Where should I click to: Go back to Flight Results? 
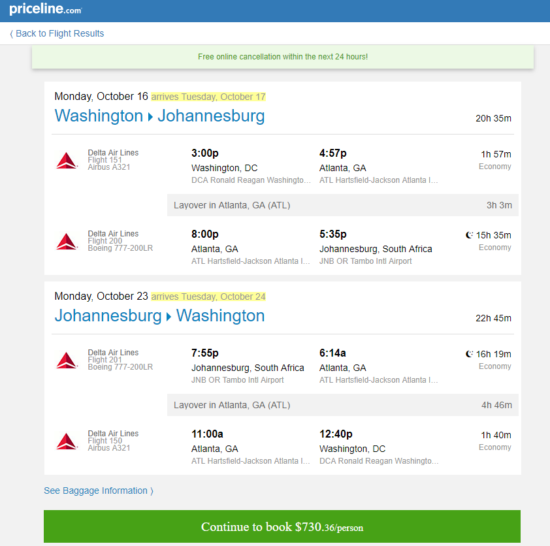point(57,34)
